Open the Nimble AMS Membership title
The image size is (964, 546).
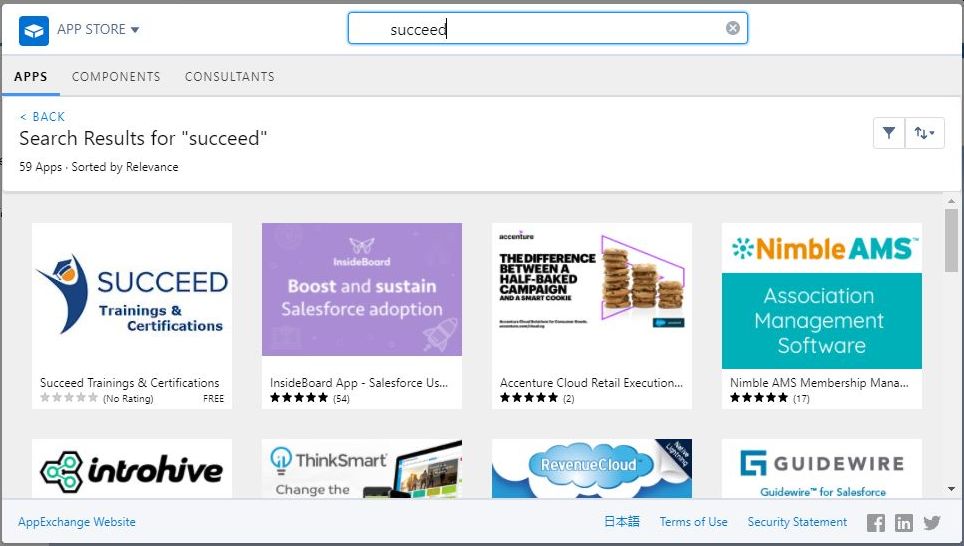click(819, 382)
